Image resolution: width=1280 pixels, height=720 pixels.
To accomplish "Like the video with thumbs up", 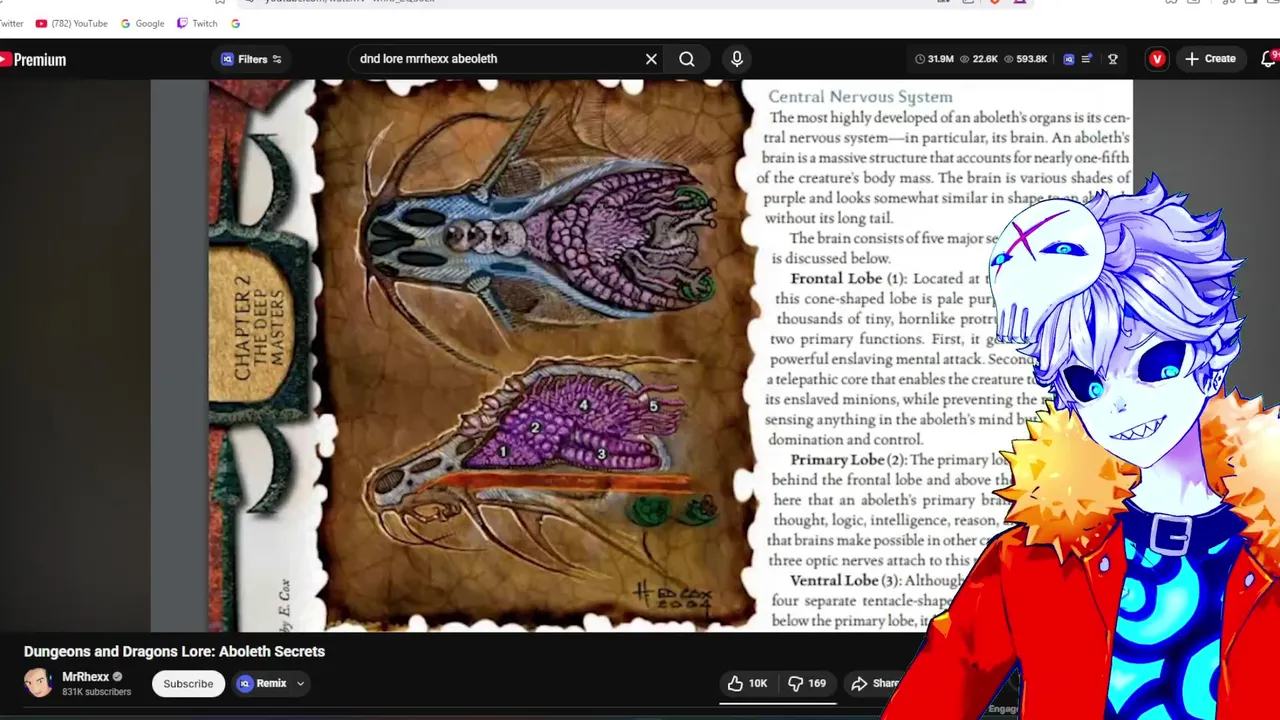I will click(747, 683).
